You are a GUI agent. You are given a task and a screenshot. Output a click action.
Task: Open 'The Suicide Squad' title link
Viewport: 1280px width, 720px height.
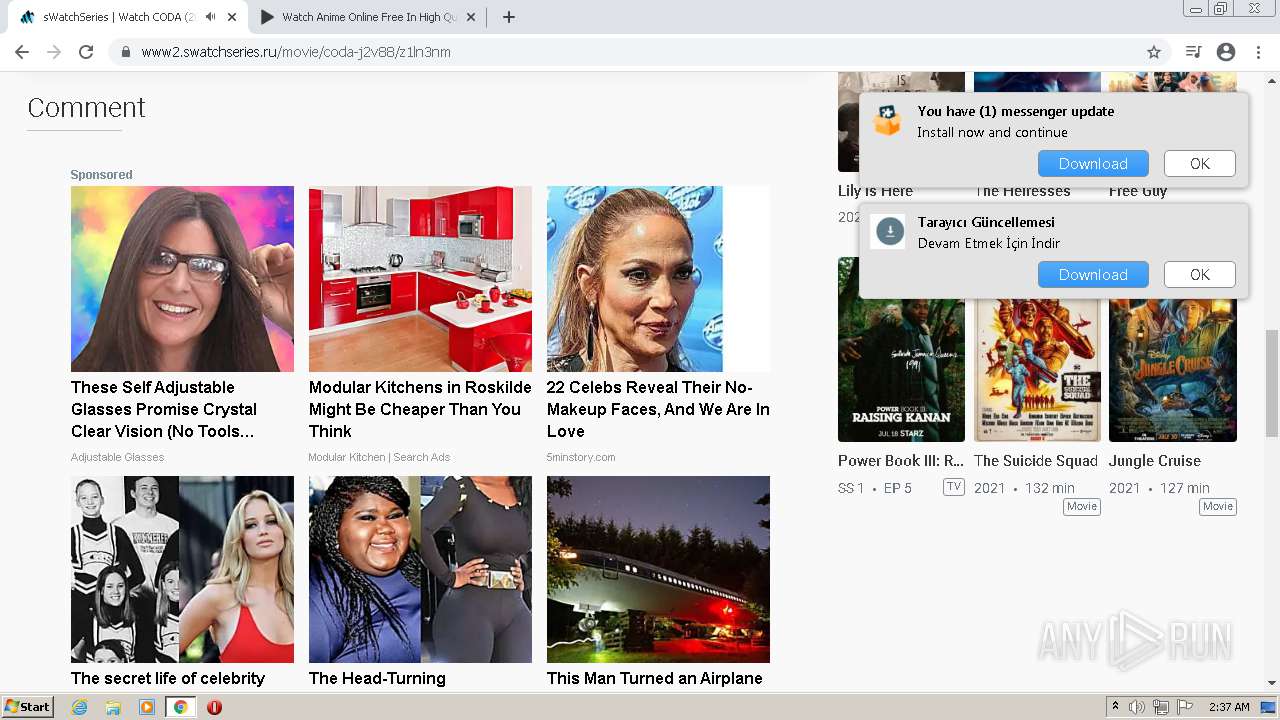click(x=1036, y=461)
